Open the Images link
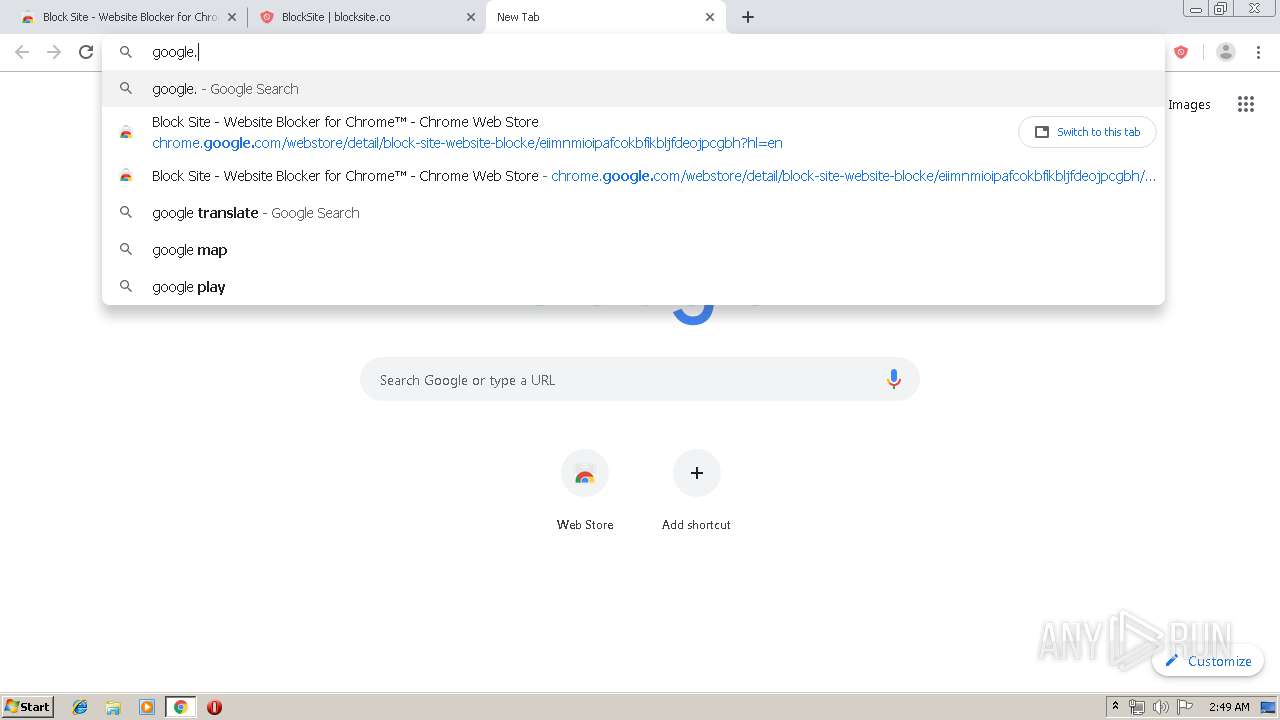The height and width of the screenshot is (720, 1280). [x=1189, y=104]
